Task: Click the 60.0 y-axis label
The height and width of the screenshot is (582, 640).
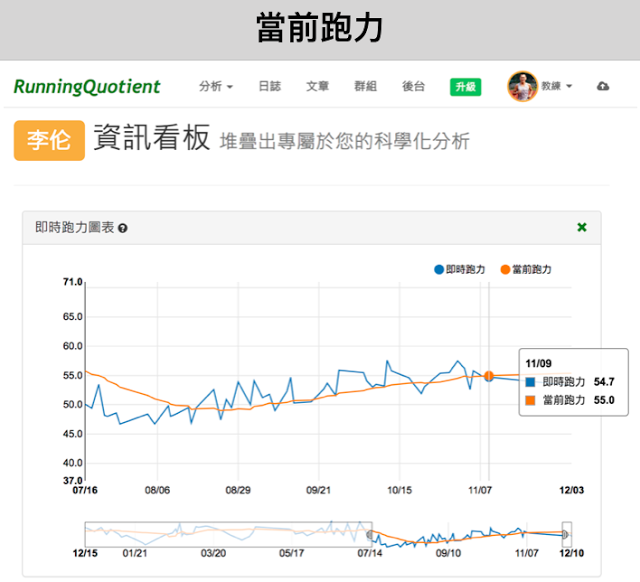Action: pos(73,346)
